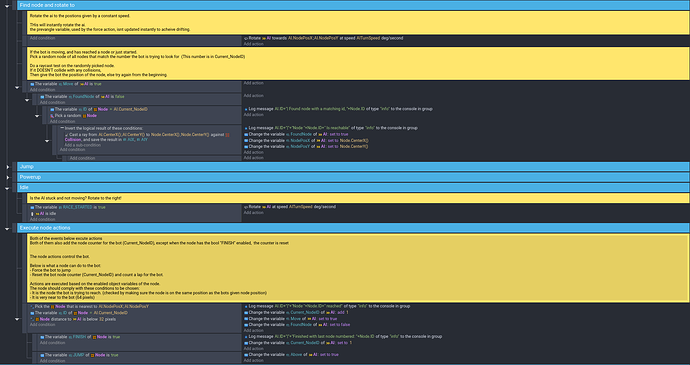Collapse the 'Pick the Node that is nearest' event

(x=17, y=319)
